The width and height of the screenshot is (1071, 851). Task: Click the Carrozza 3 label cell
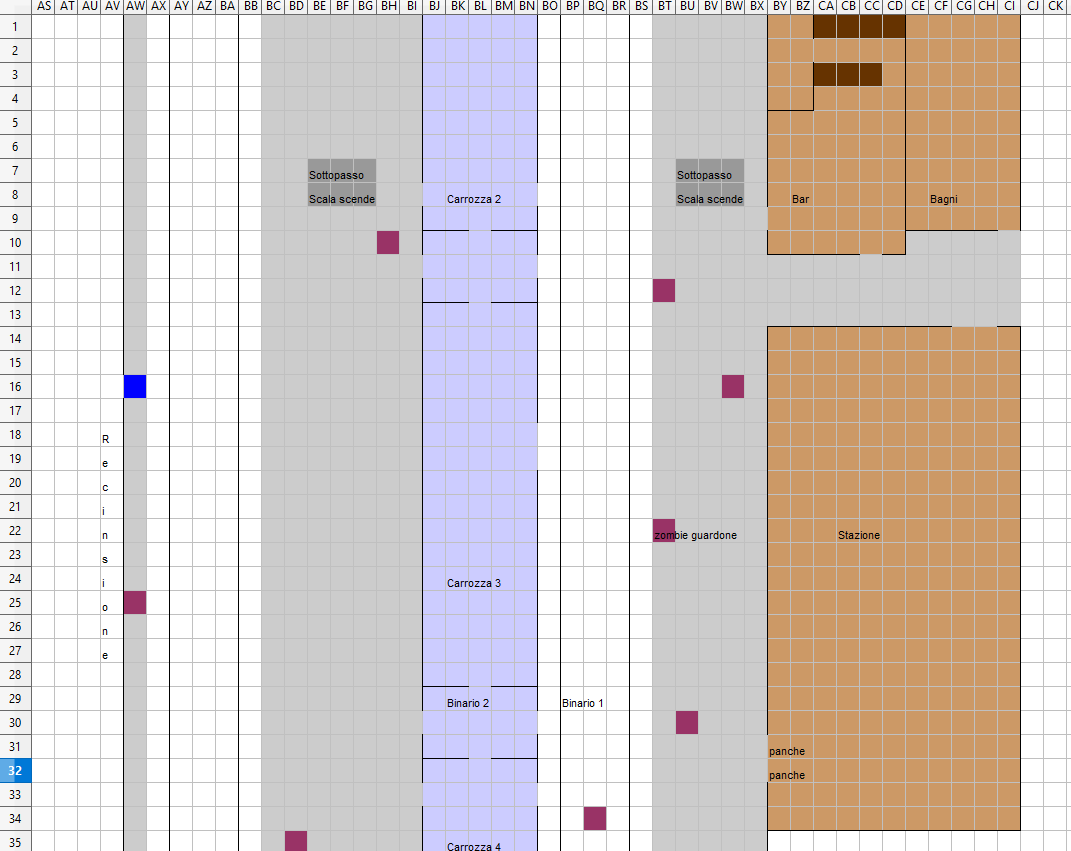[474, 583]
